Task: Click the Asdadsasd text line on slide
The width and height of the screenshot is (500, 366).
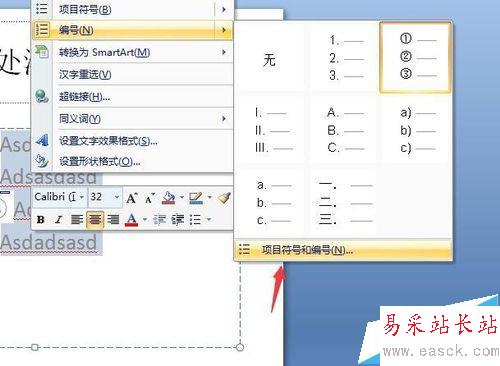Action: pyautogui.click(x=49, y=242)
